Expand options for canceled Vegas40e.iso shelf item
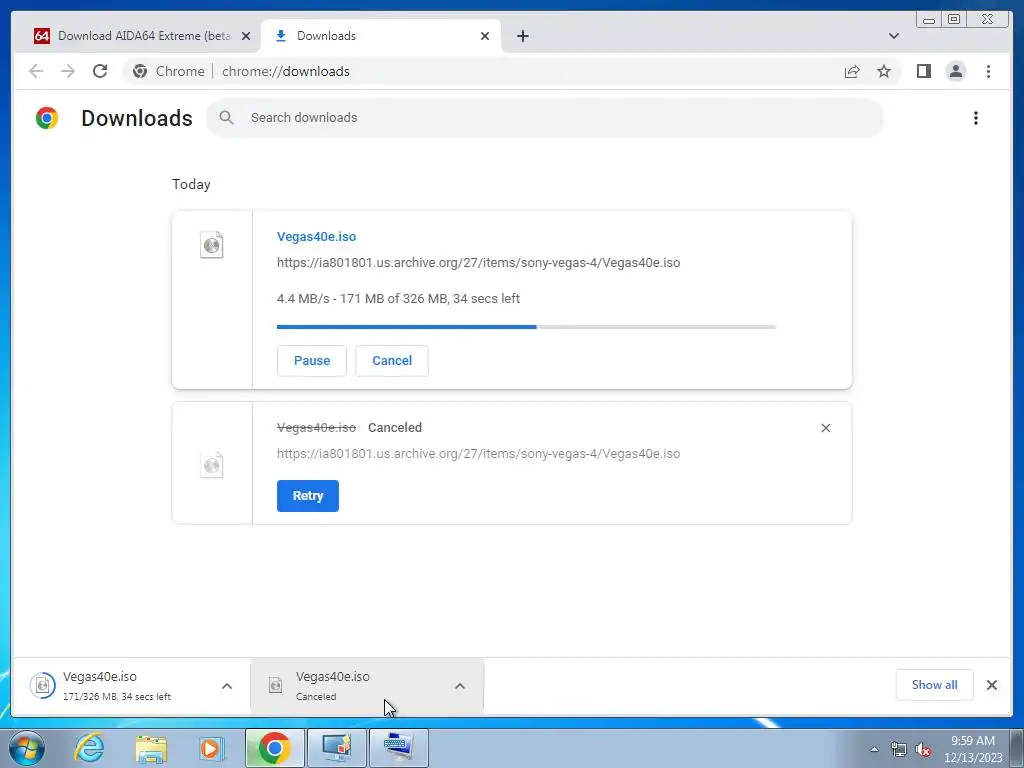This screenshot has height=768, width=1024. (x=460, y=686)
